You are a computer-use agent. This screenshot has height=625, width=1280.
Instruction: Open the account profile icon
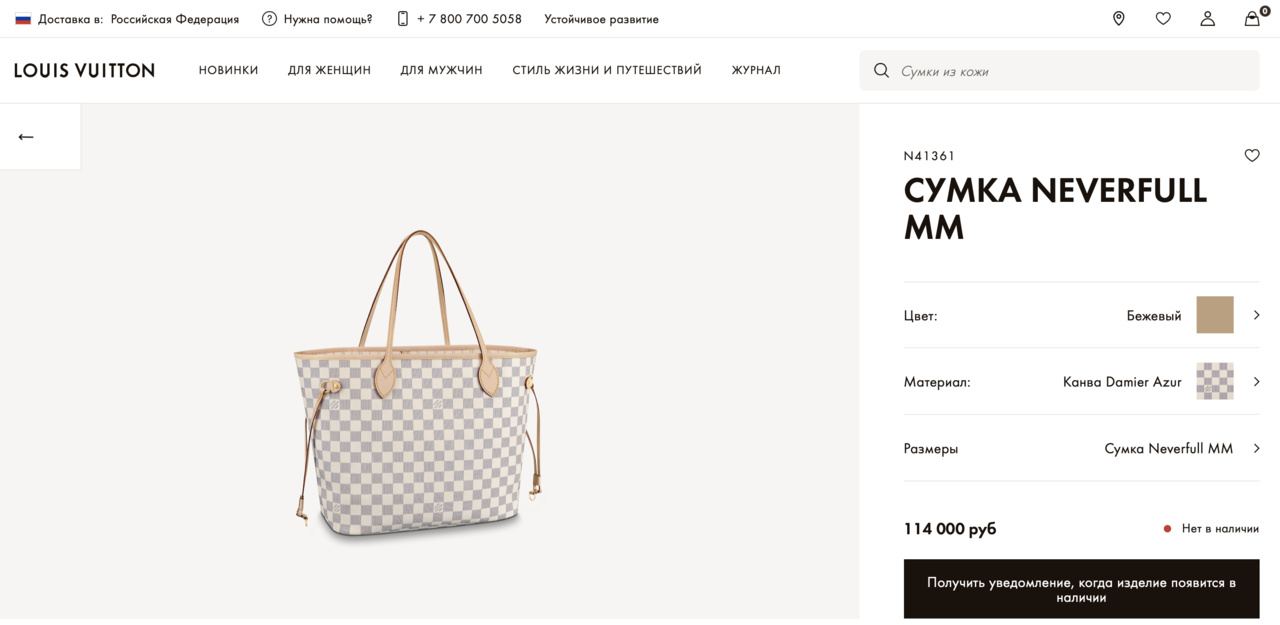[x=1208, y=19]
